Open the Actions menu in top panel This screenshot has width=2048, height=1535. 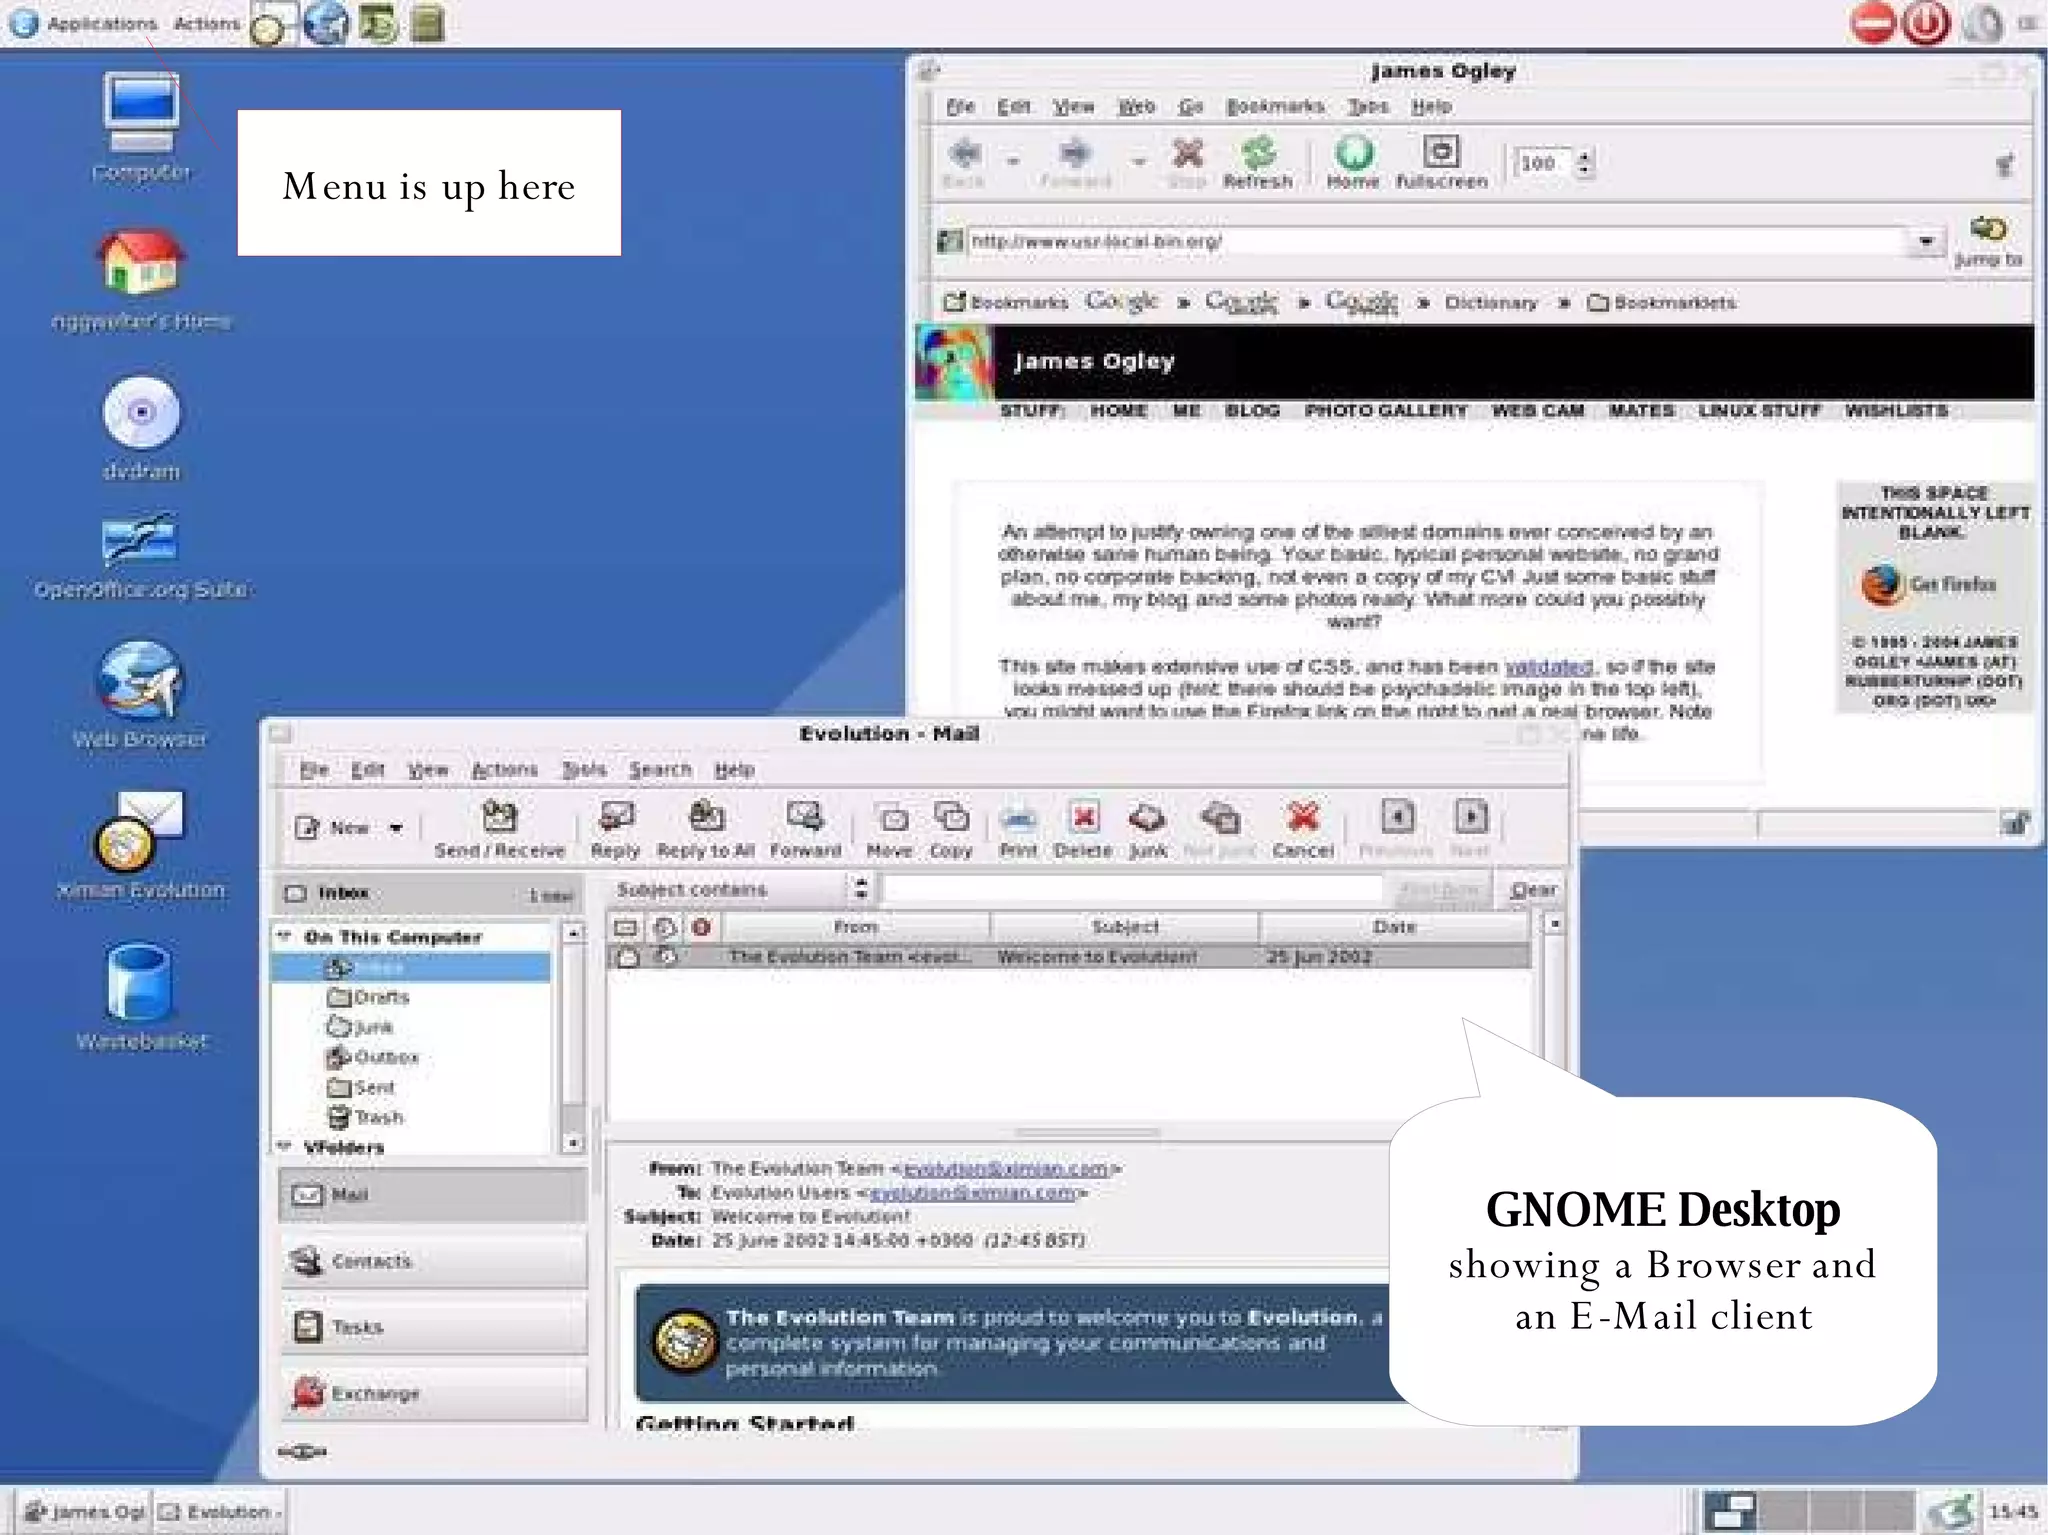(x=206, y=23)
